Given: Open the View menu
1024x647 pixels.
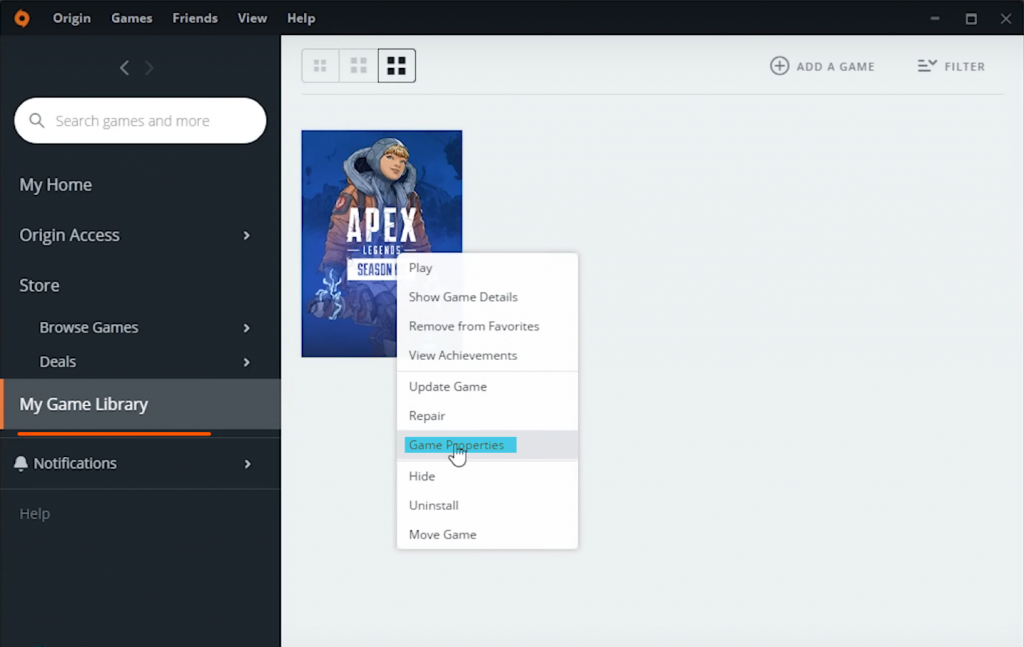Looking at the screenshot, I should (252, 17).
